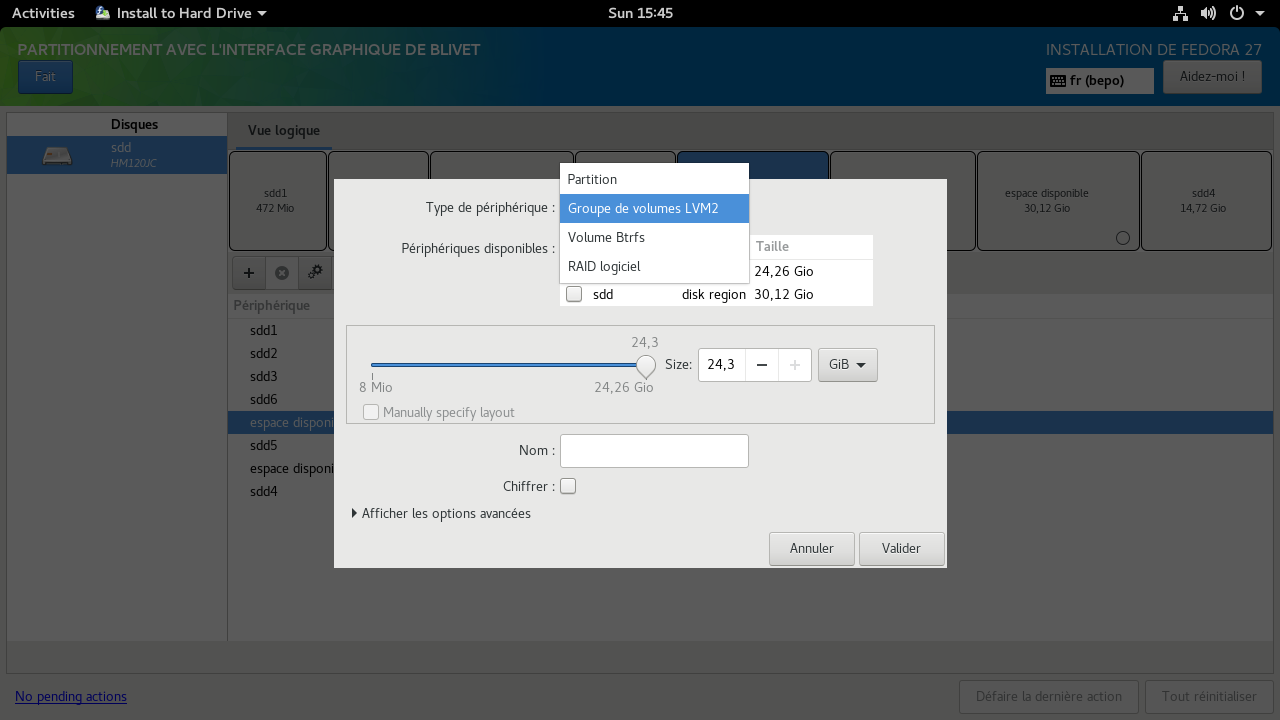
Task: Open the Activities overview
Action: tap(43, 13)
